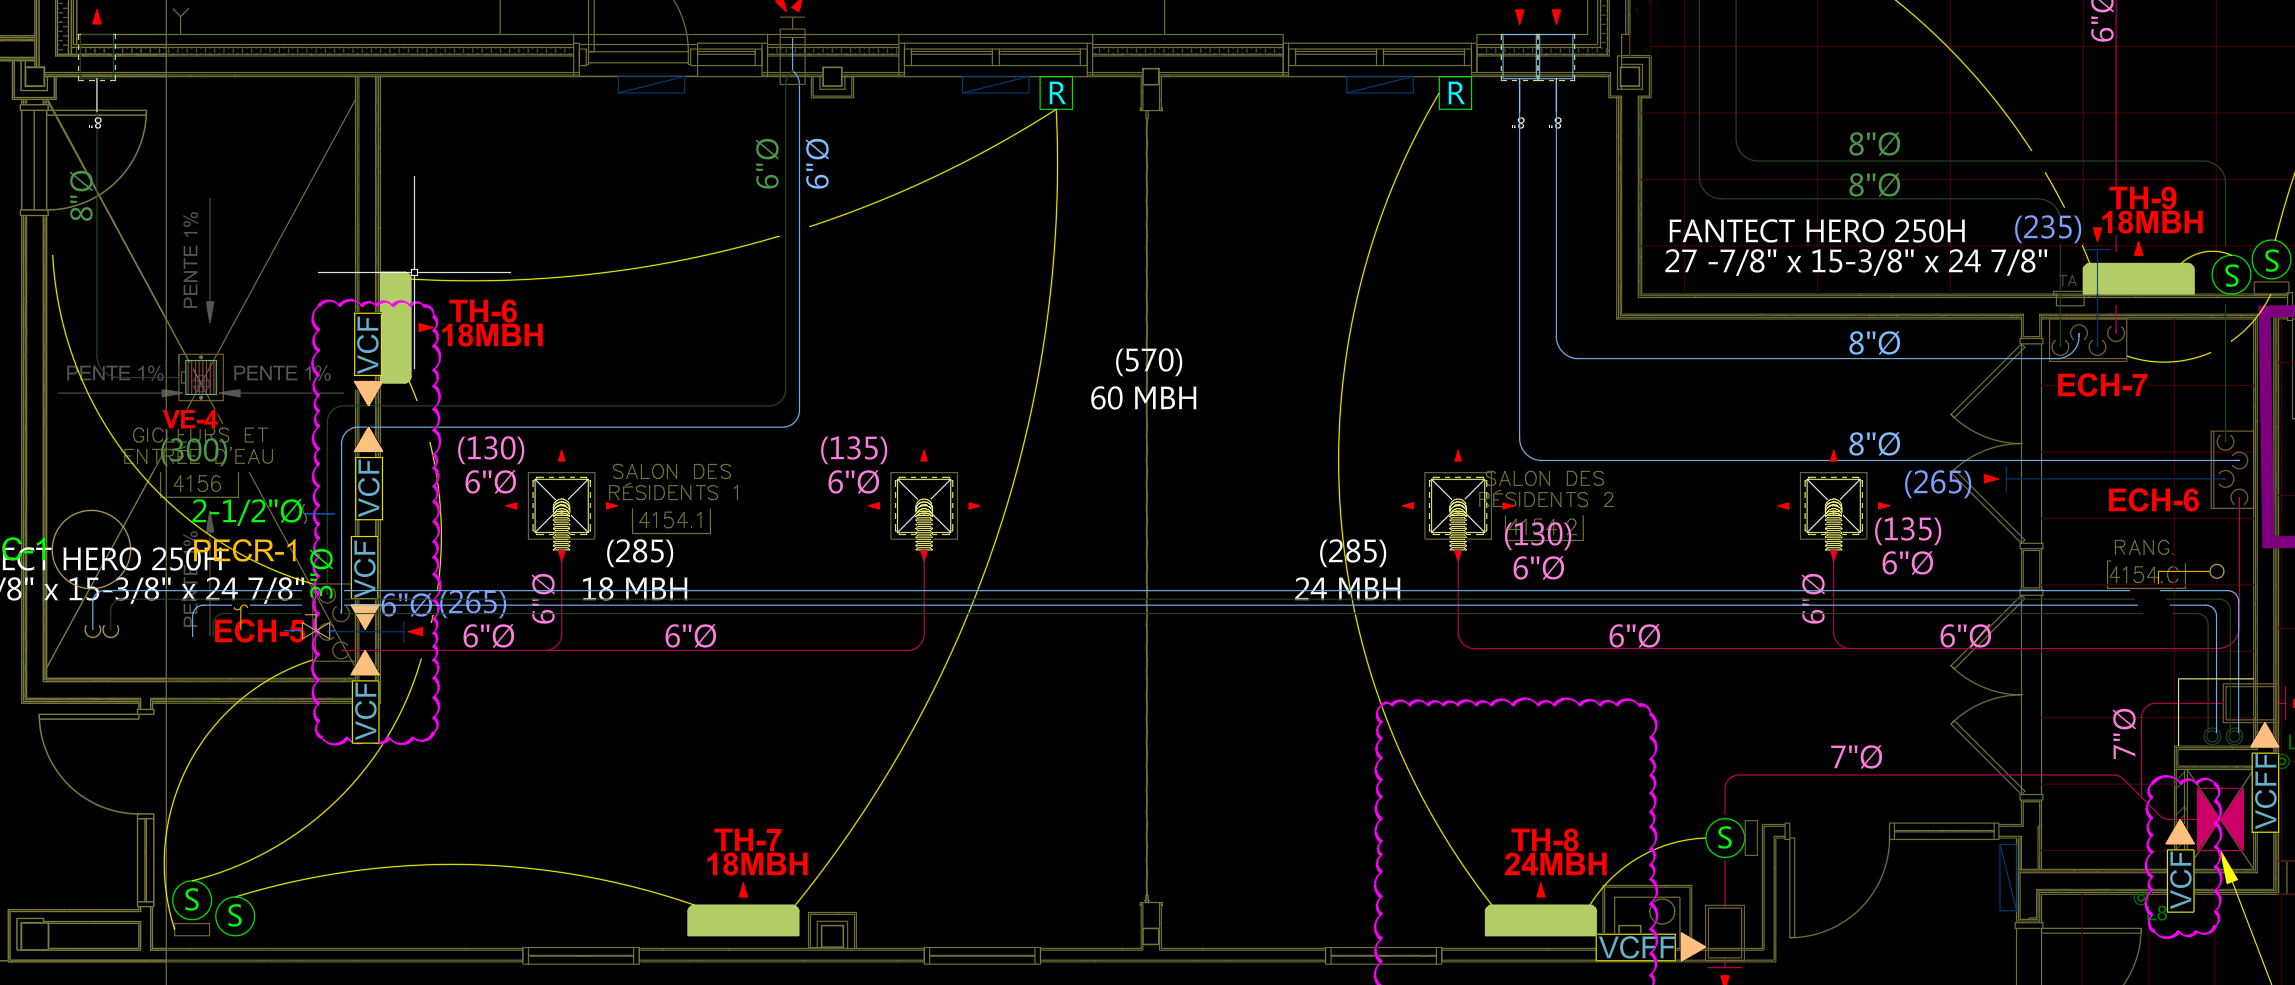Select the orange PECR-1 label

point(246,551)
